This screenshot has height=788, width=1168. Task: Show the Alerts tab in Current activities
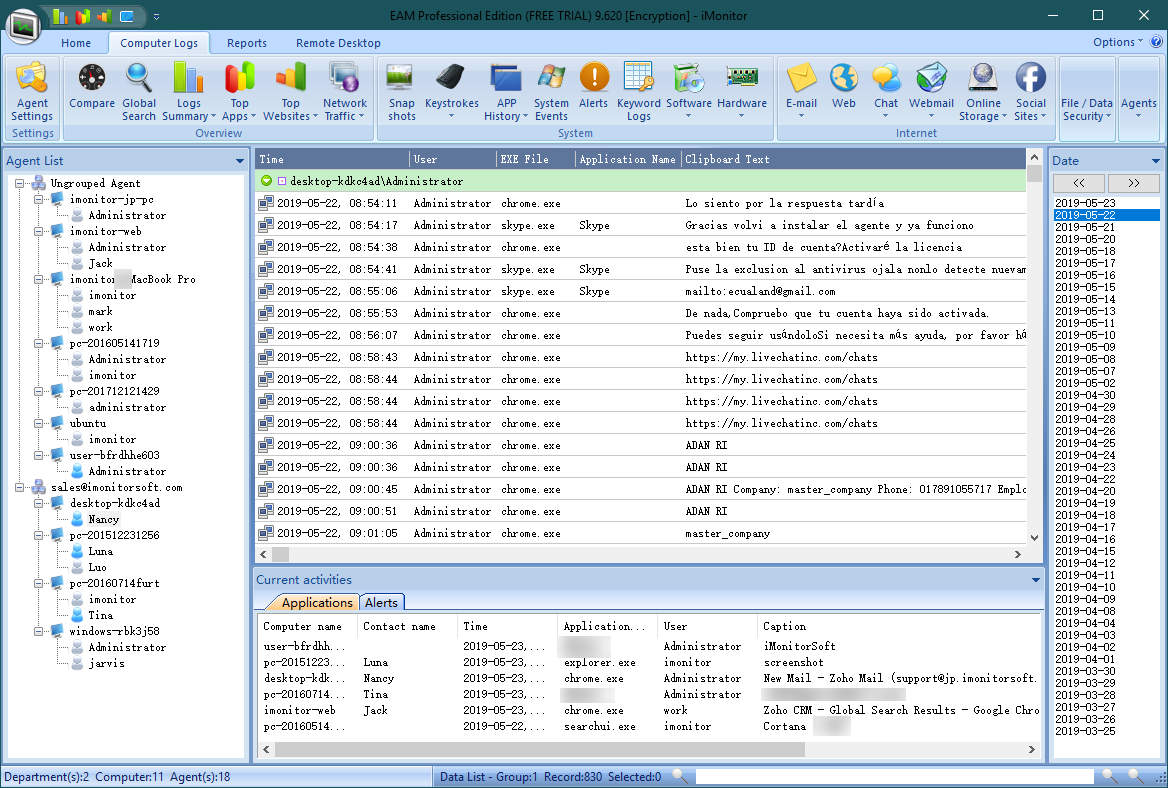(381, 603)
